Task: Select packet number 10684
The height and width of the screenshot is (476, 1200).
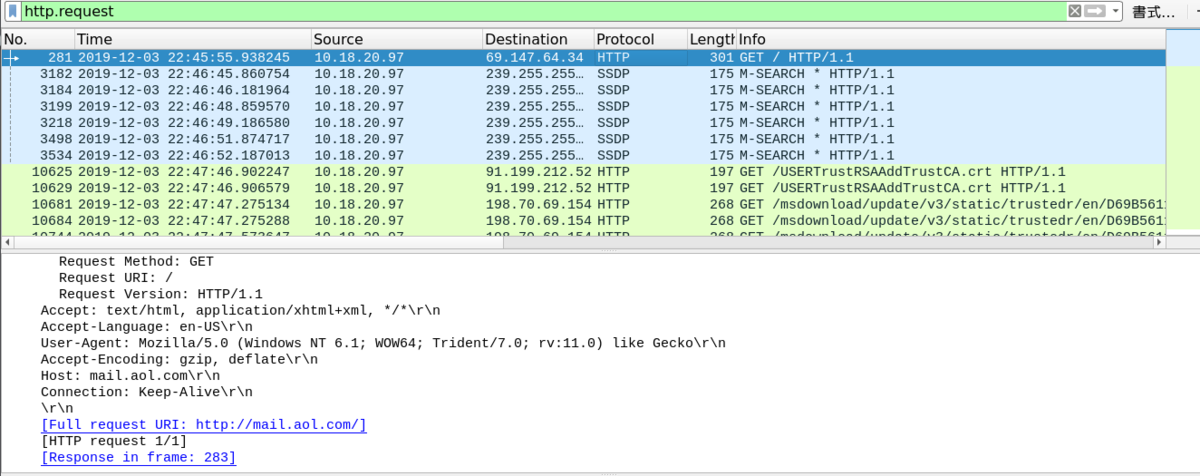Action: (583, 219)
